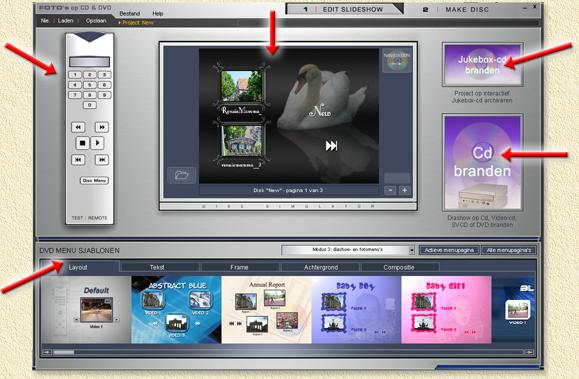Image resolution: width=579 pixels, height=379 pixels.
Task: Click number 8 on the remote keypad
Action: [x=89, y=95]
